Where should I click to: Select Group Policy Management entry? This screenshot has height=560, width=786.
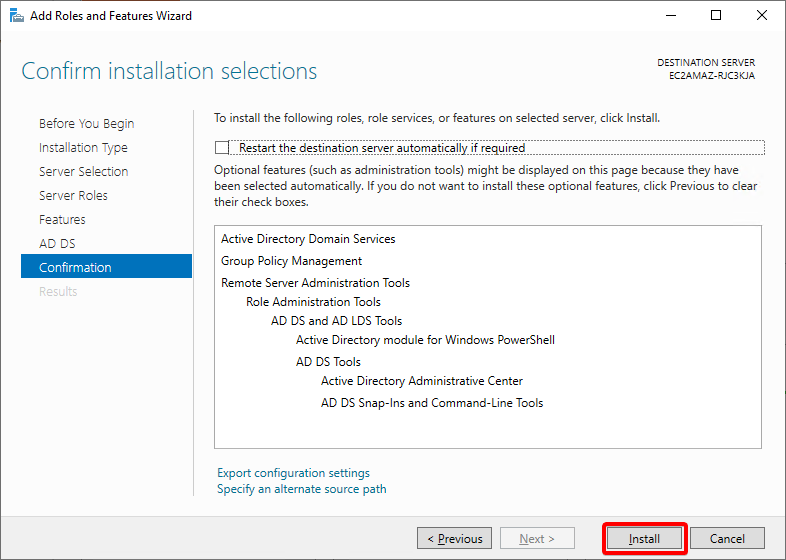291,261
